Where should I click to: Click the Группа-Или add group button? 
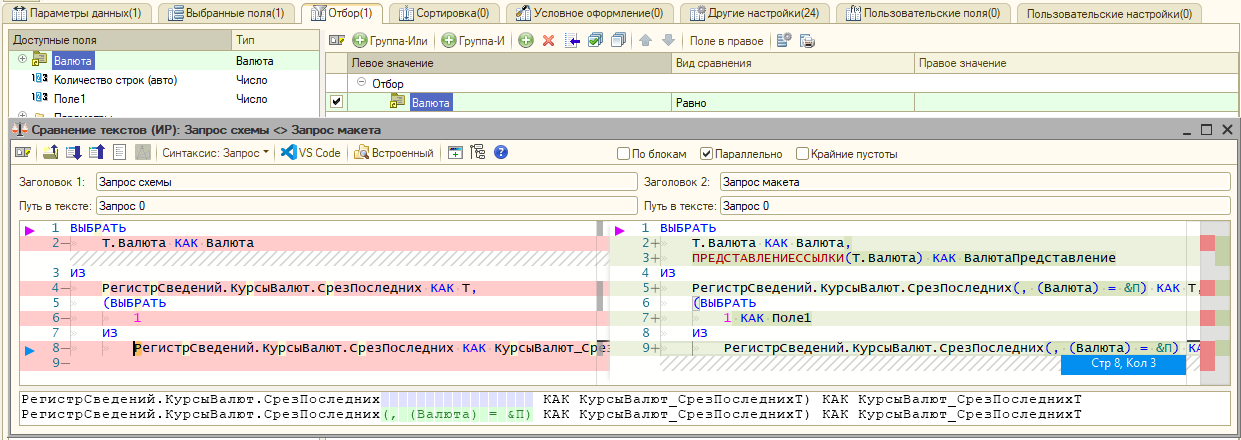click(x=391, y=41)
